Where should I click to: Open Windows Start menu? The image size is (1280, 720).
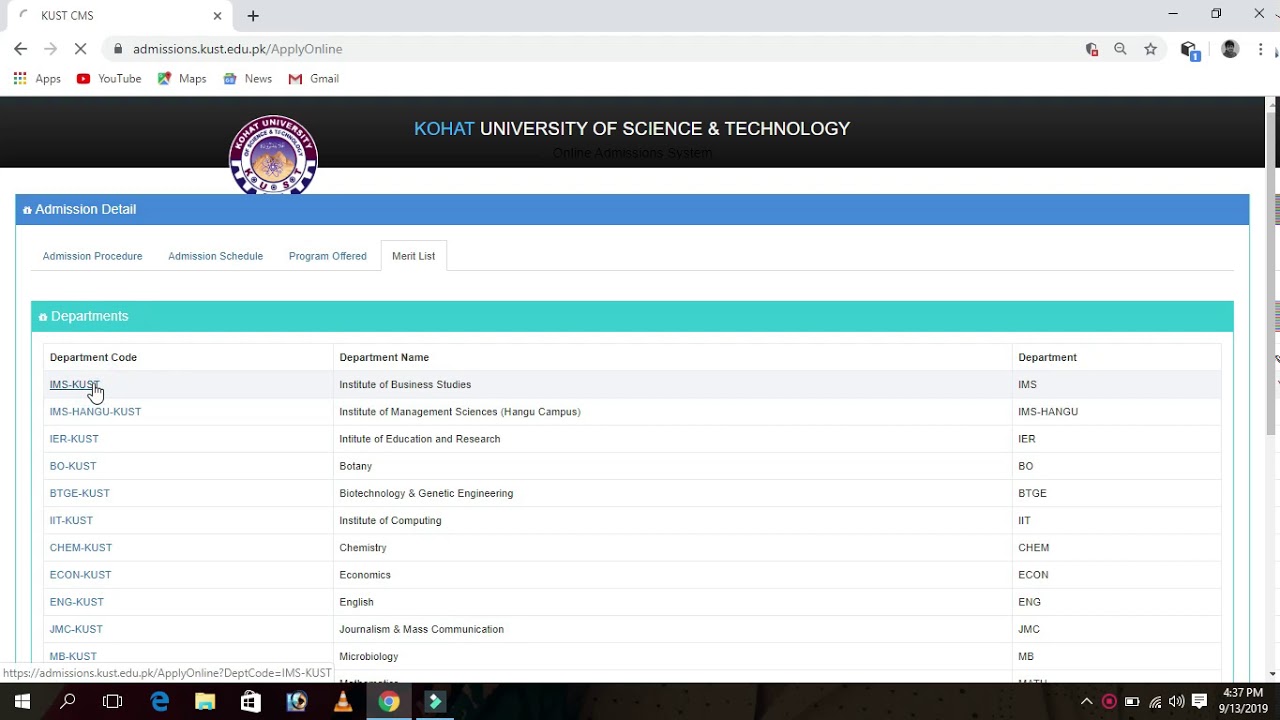pos(22,702)
